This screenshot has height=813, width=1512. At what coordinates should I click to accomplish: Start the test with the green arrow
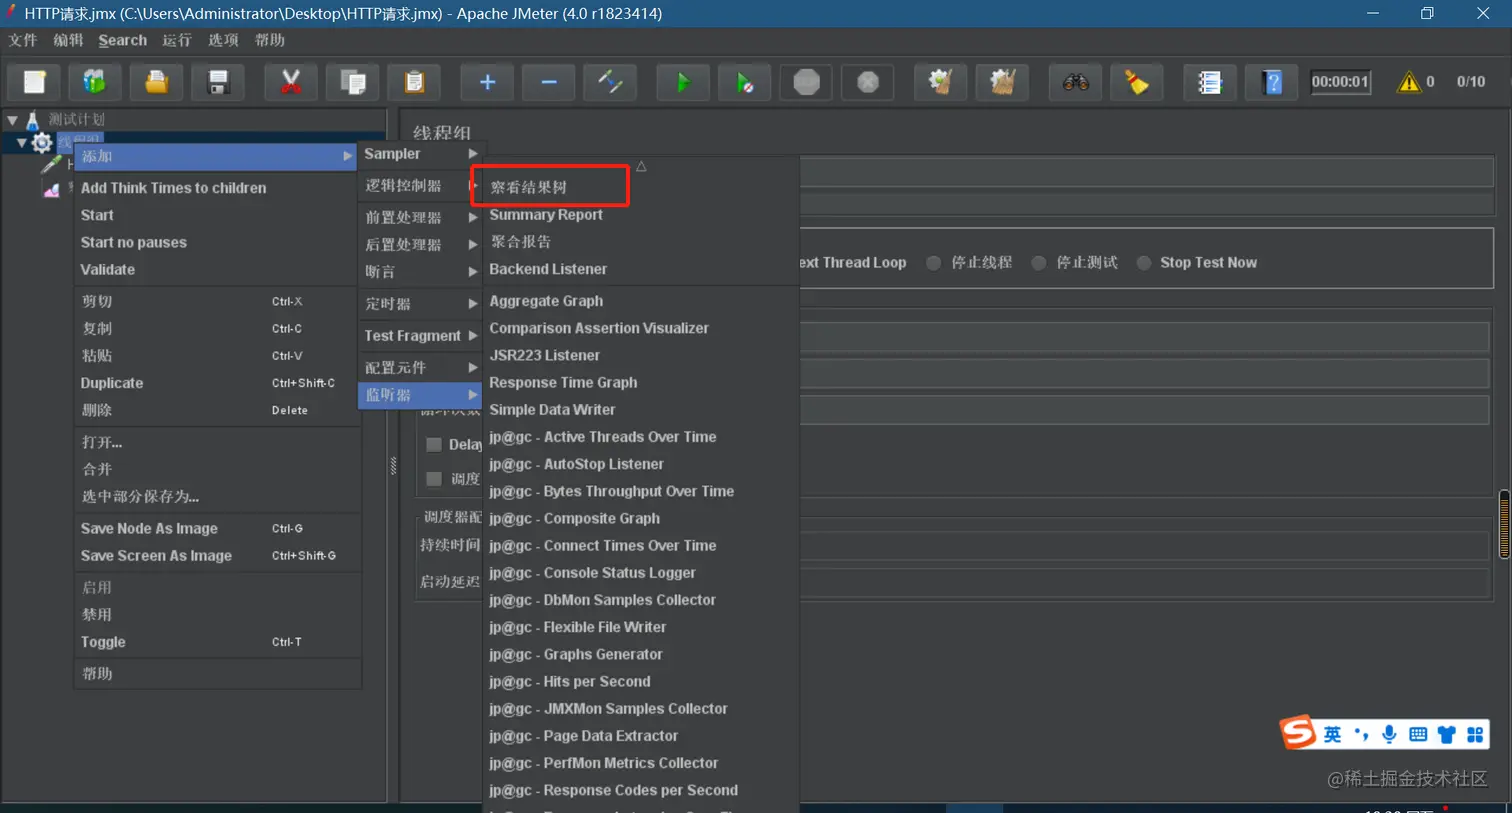click(x=683, y=82)
